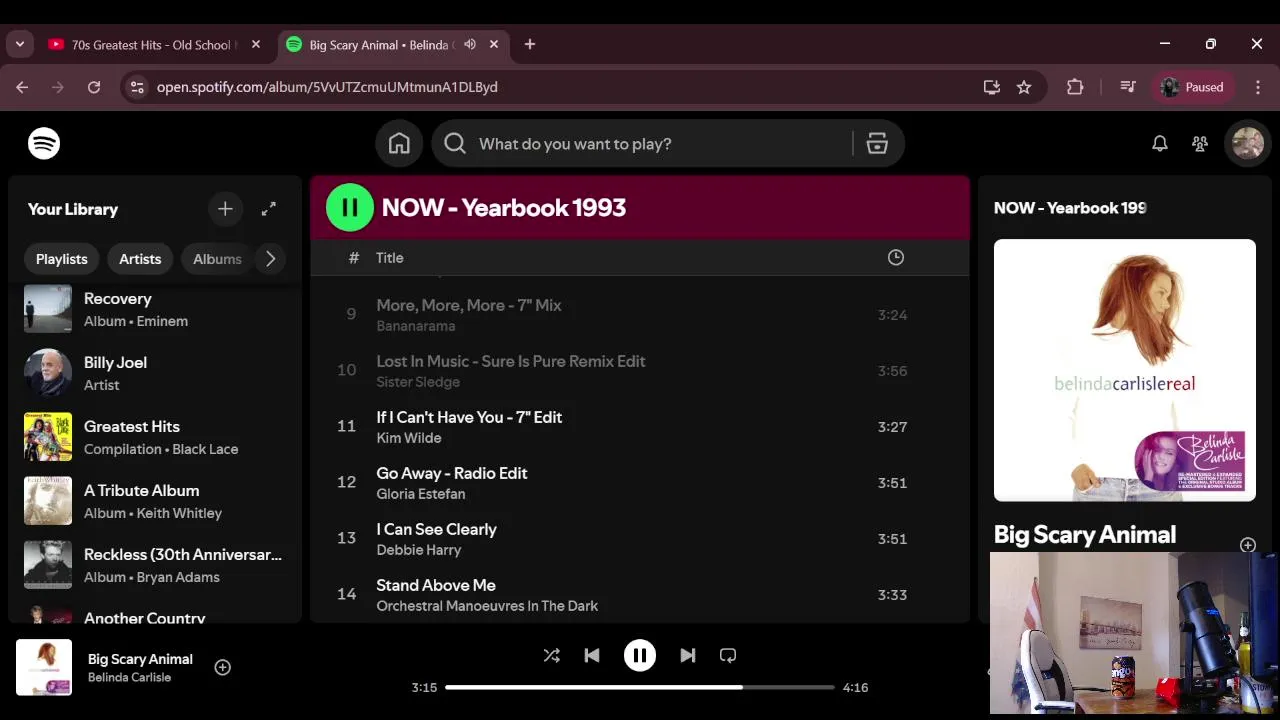This screenshot has height=720, width=1280.
Task: Create a playlist with the plus icon
Action: point(225,209)
